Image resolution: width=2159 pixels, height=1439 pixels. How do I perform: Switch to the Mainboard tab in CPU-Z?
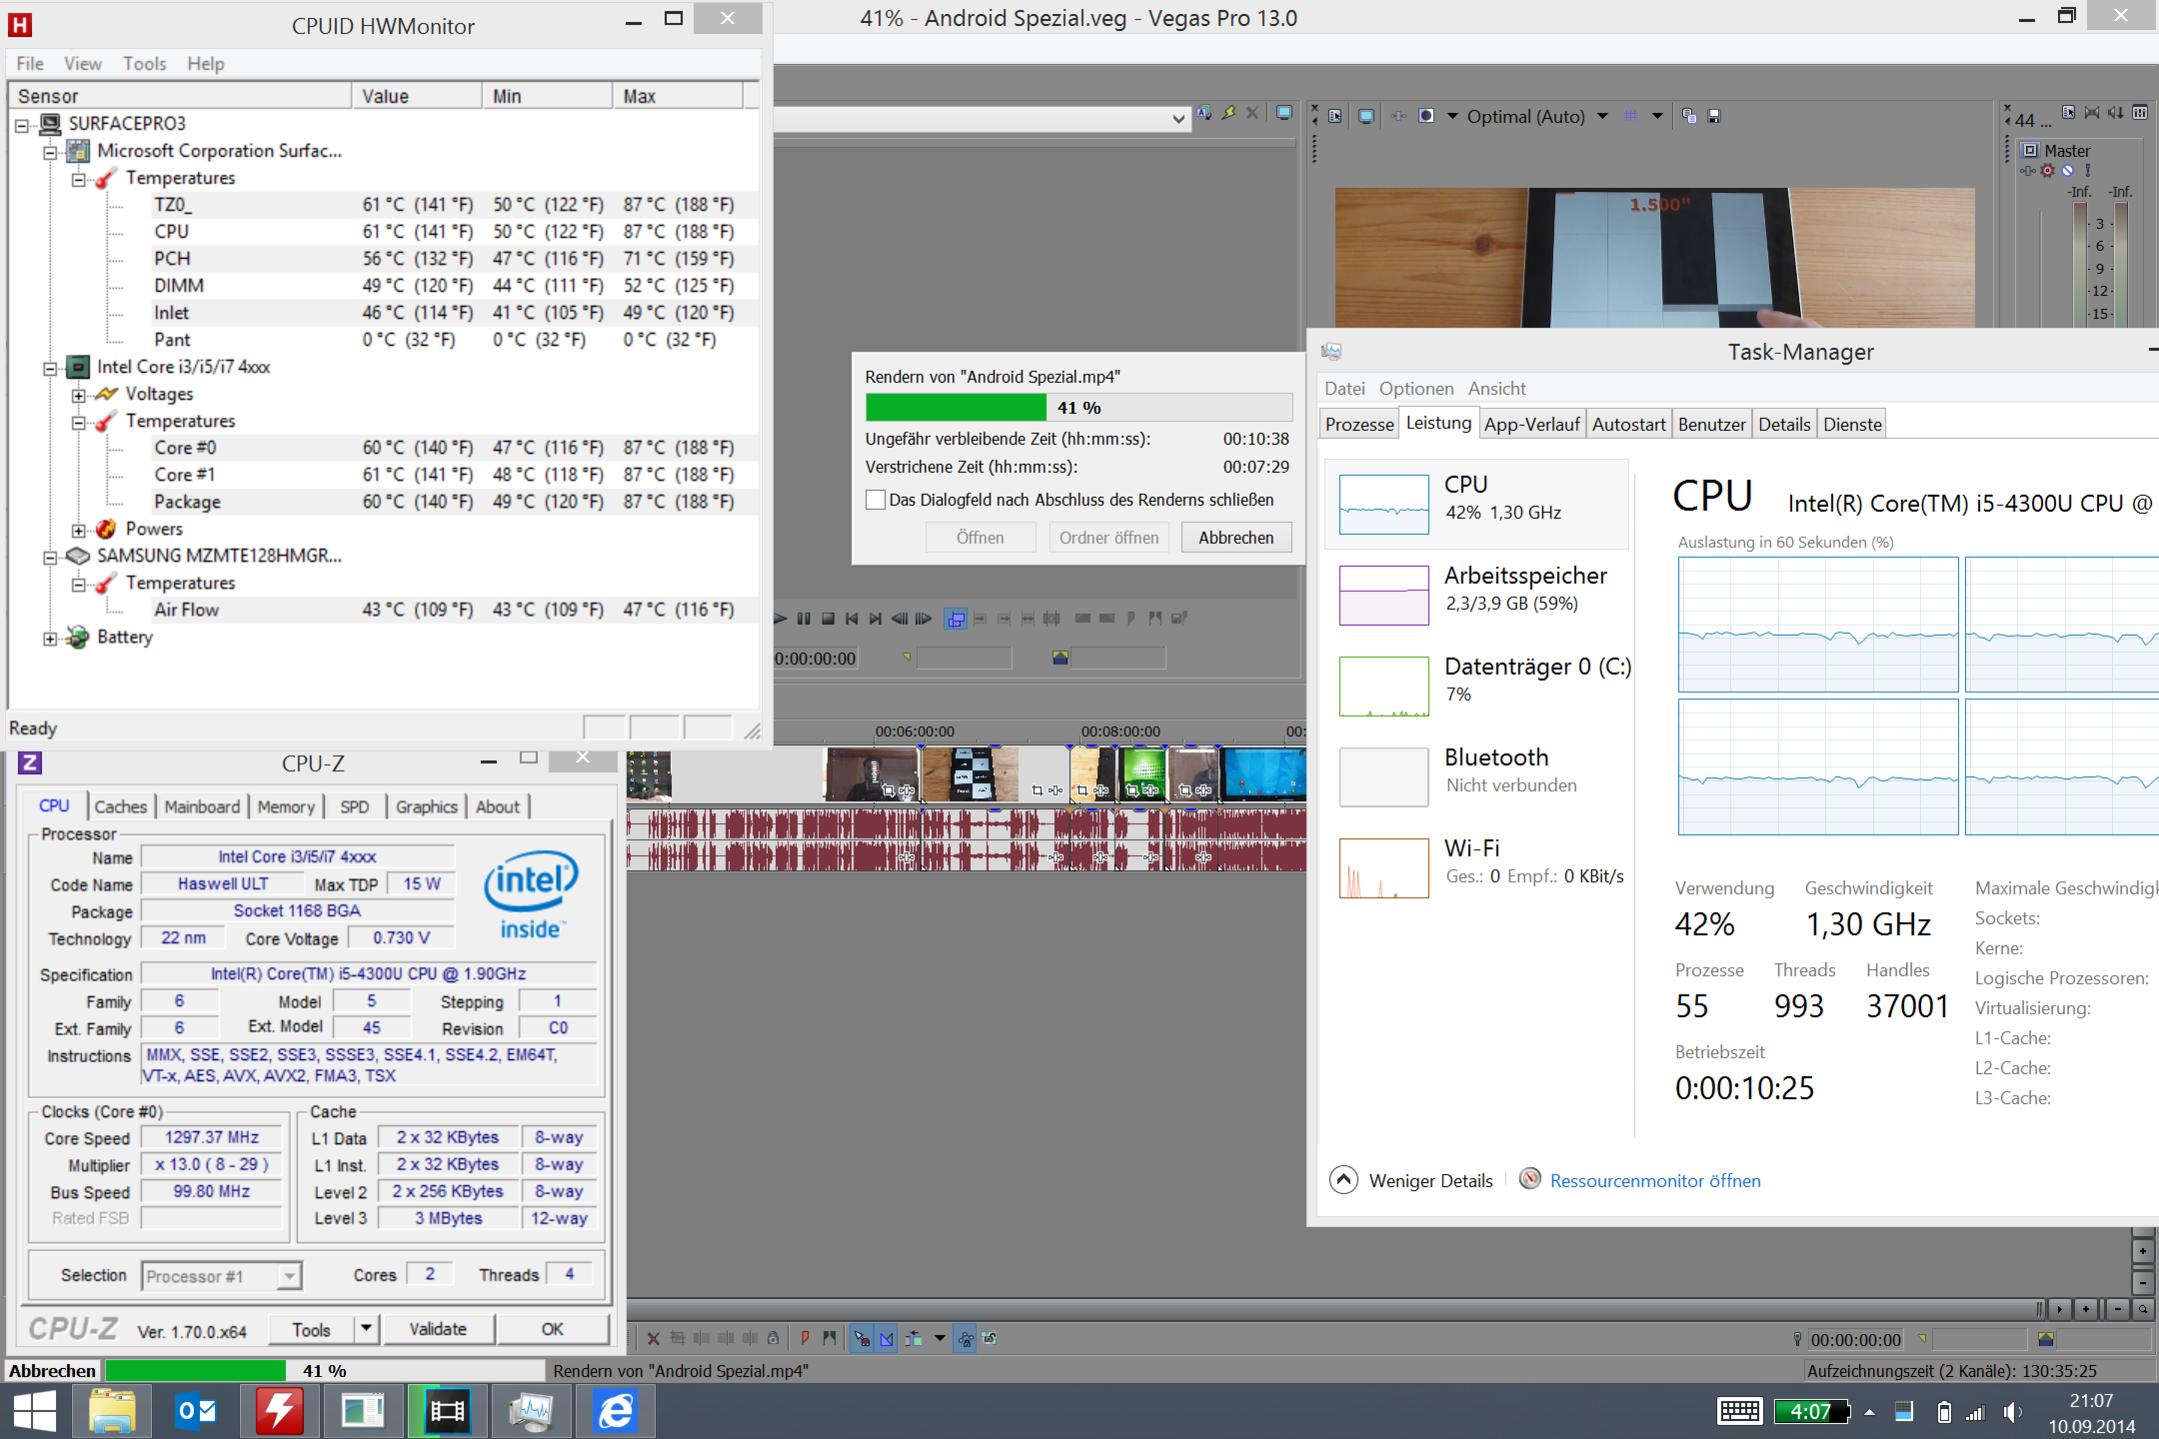coord(202,807)
